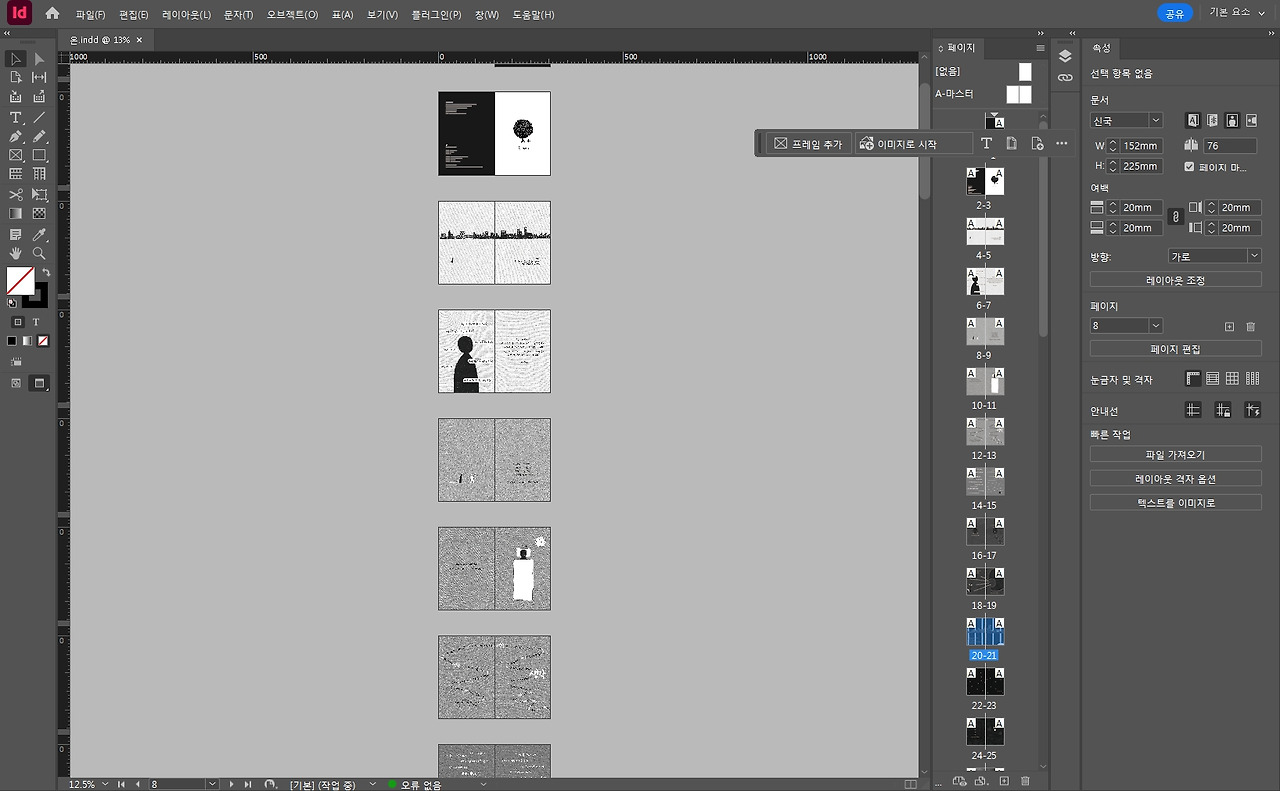Image resolution: width=1280 pixels, height=791 pixels.
Task: Click the 공유 share button
Action: click(x=1175, y=14)
